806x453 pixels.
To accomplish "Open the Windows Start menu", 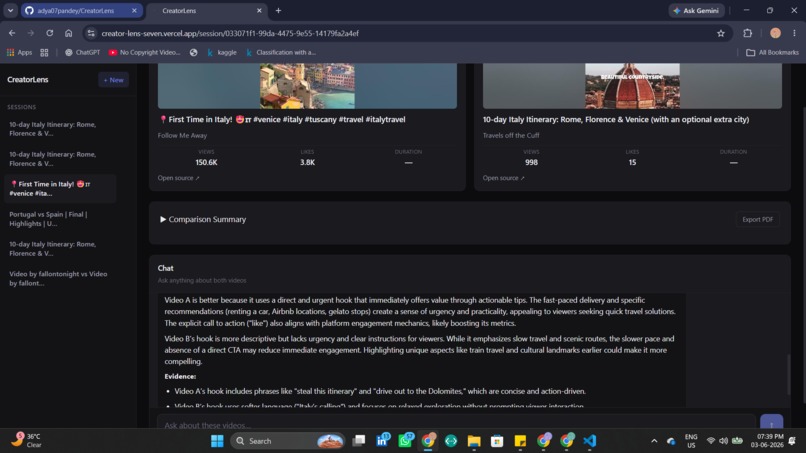I will click(217, 441).
